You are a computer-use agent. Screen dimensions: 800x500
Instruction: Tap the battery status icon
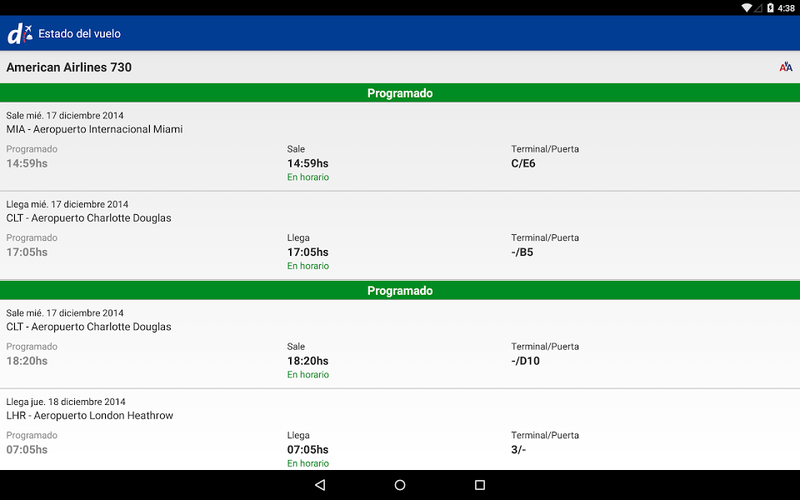(x=770, y=8)
